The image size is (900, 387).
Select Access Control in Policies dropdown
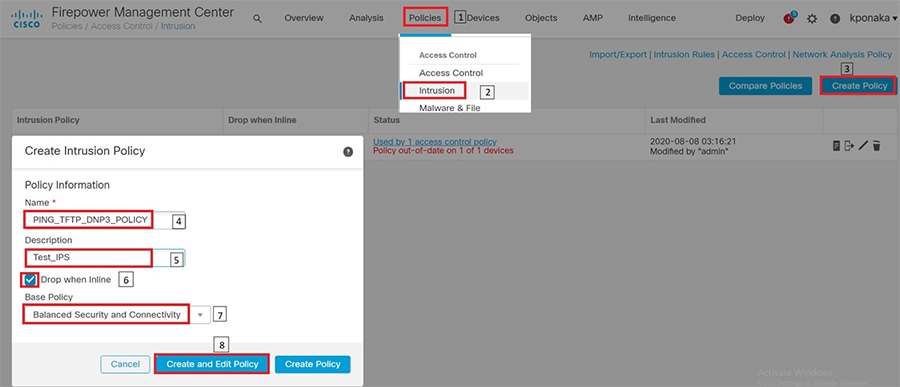click(x=451, y=73)
